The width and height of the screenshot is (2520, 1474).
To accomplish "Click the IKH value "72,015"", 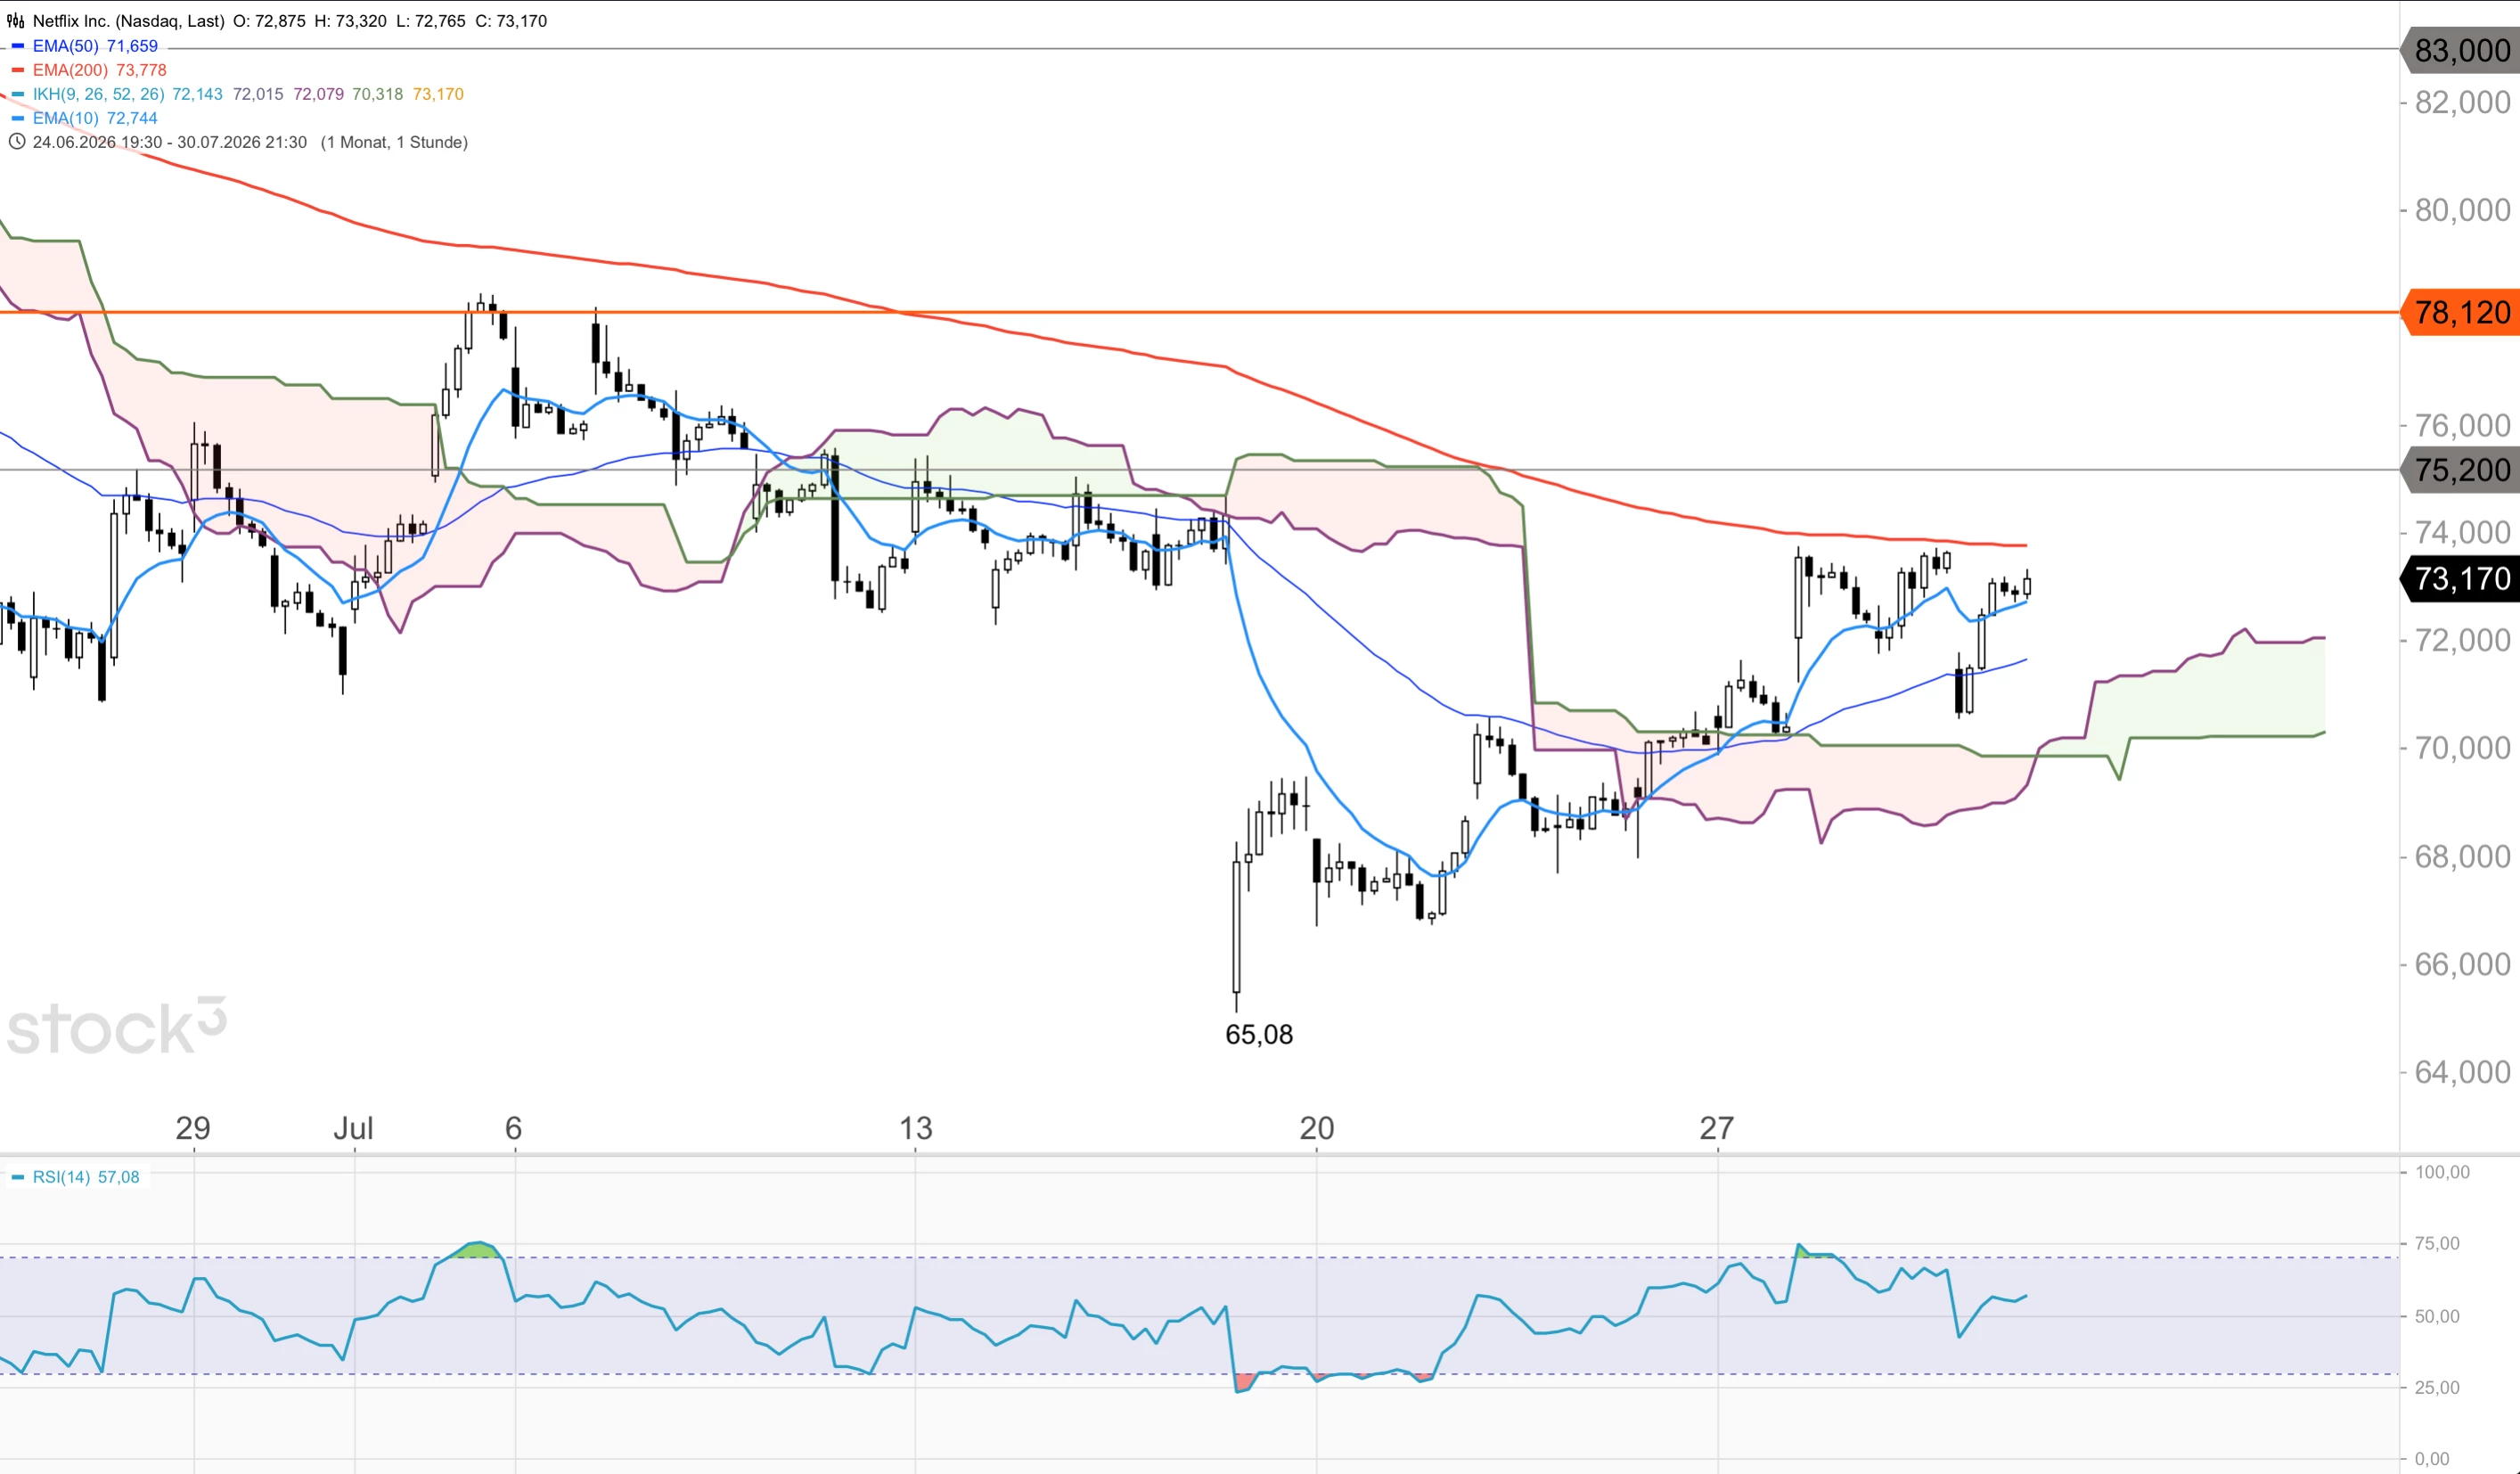I will (x=258, y=94).
